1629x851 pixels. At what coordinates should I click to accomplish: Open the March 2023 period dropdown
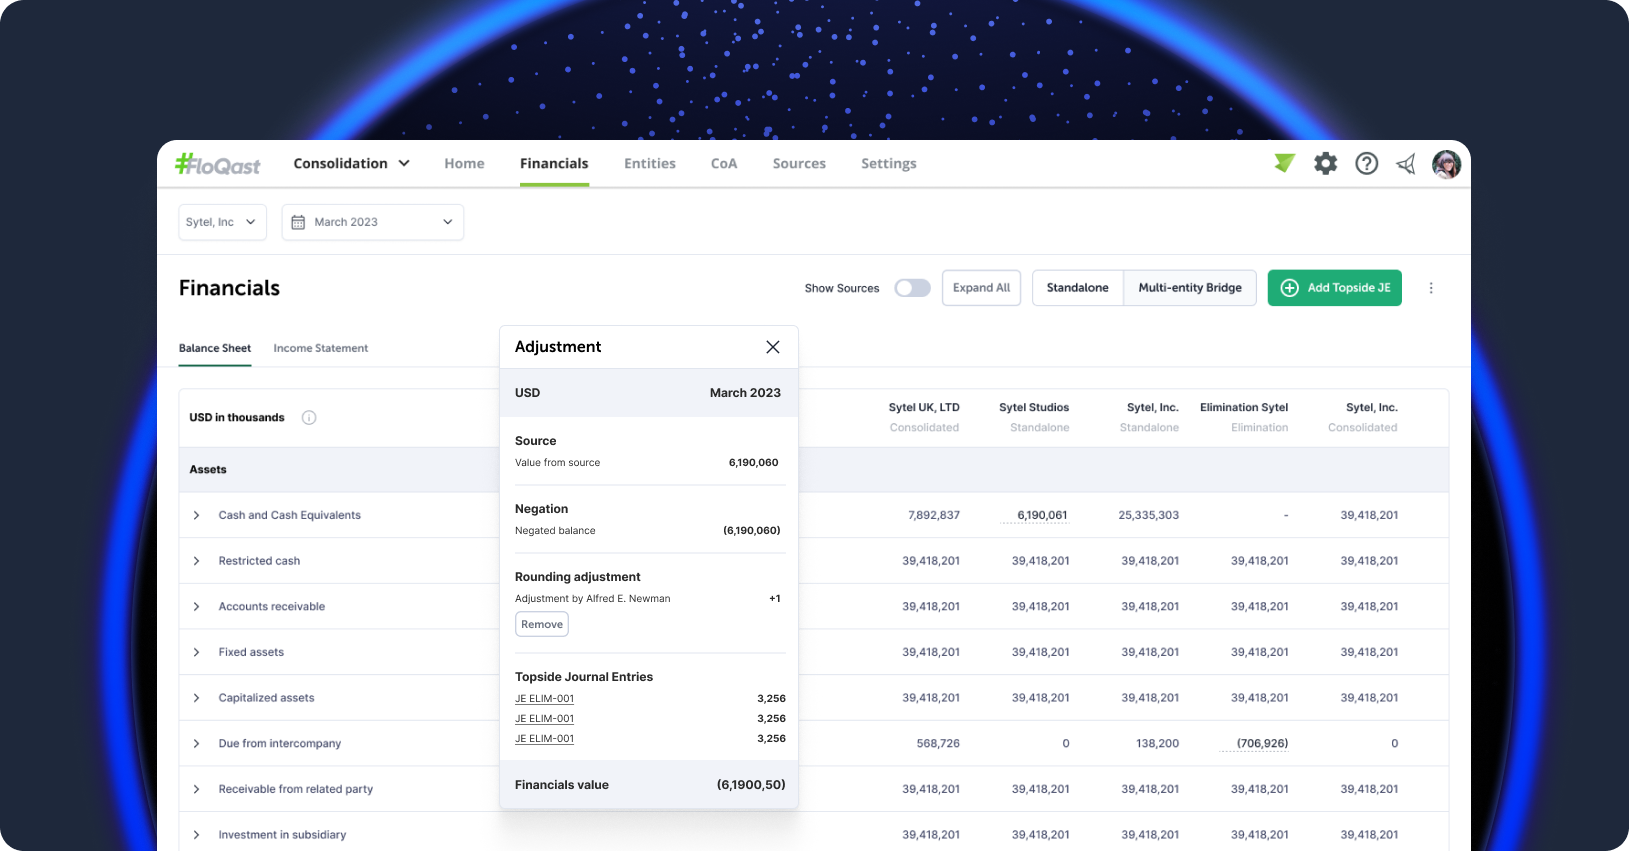pyautogui.click(x=373, y=222)
